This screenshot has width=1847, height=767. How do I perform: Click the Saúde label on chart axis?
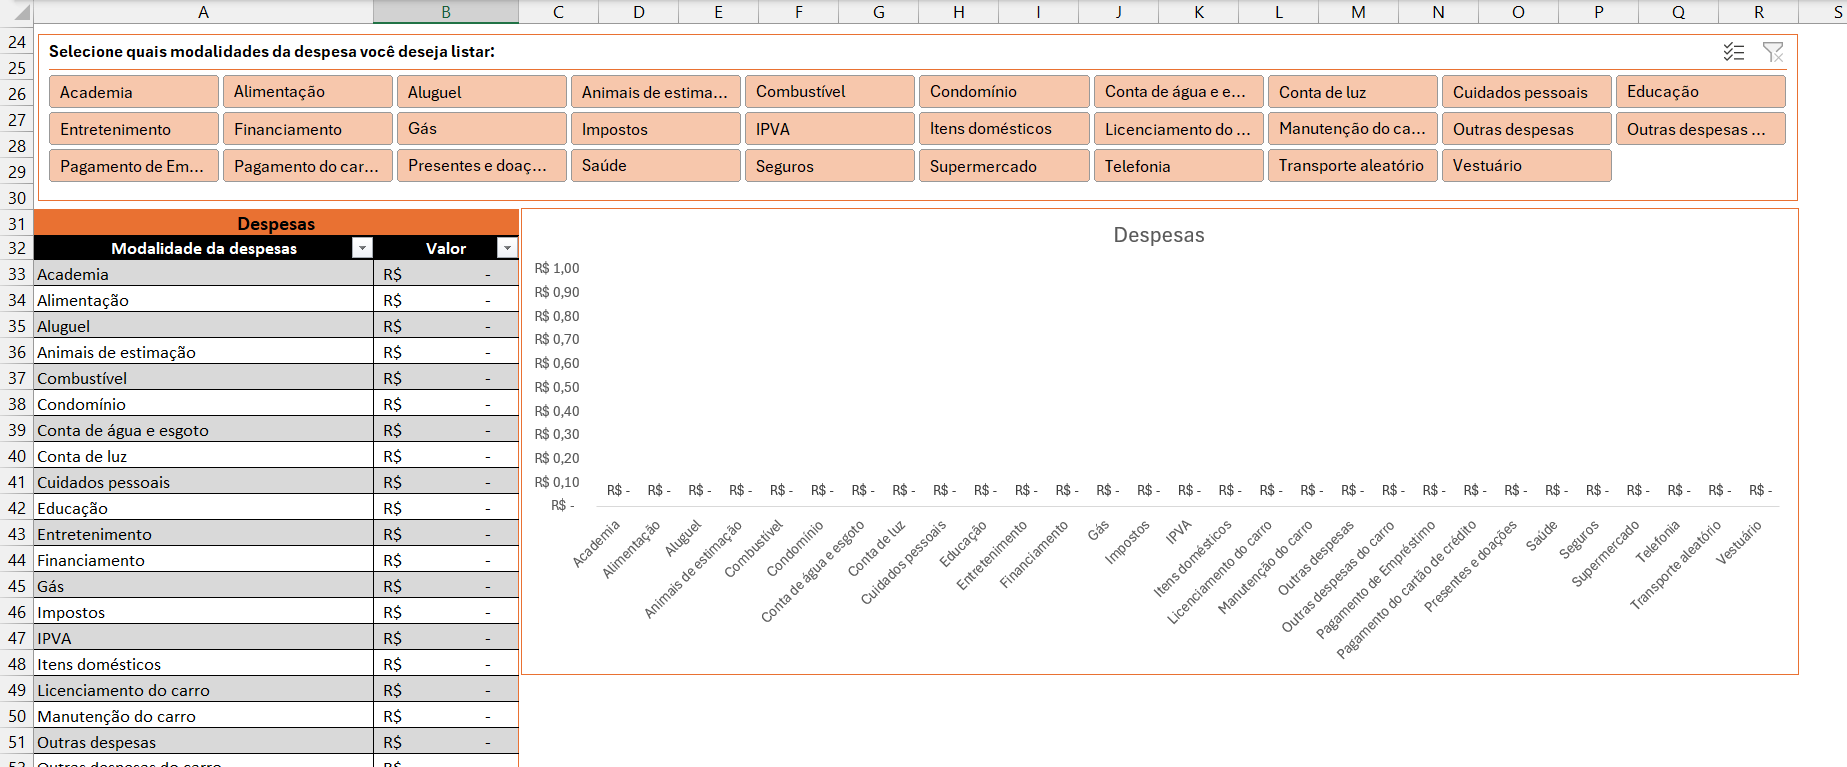pyautogui.click(x=1541, y=536)
